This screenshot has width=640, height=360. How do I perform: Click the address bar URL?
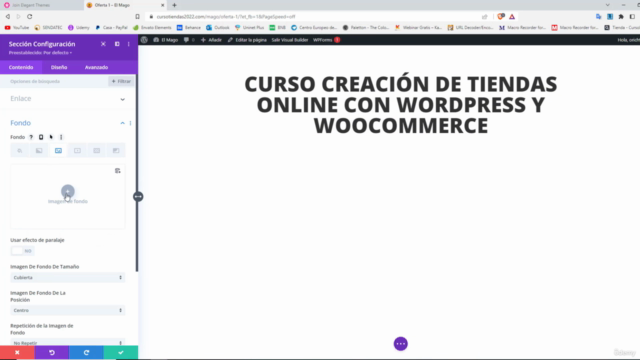coord(226,17)
